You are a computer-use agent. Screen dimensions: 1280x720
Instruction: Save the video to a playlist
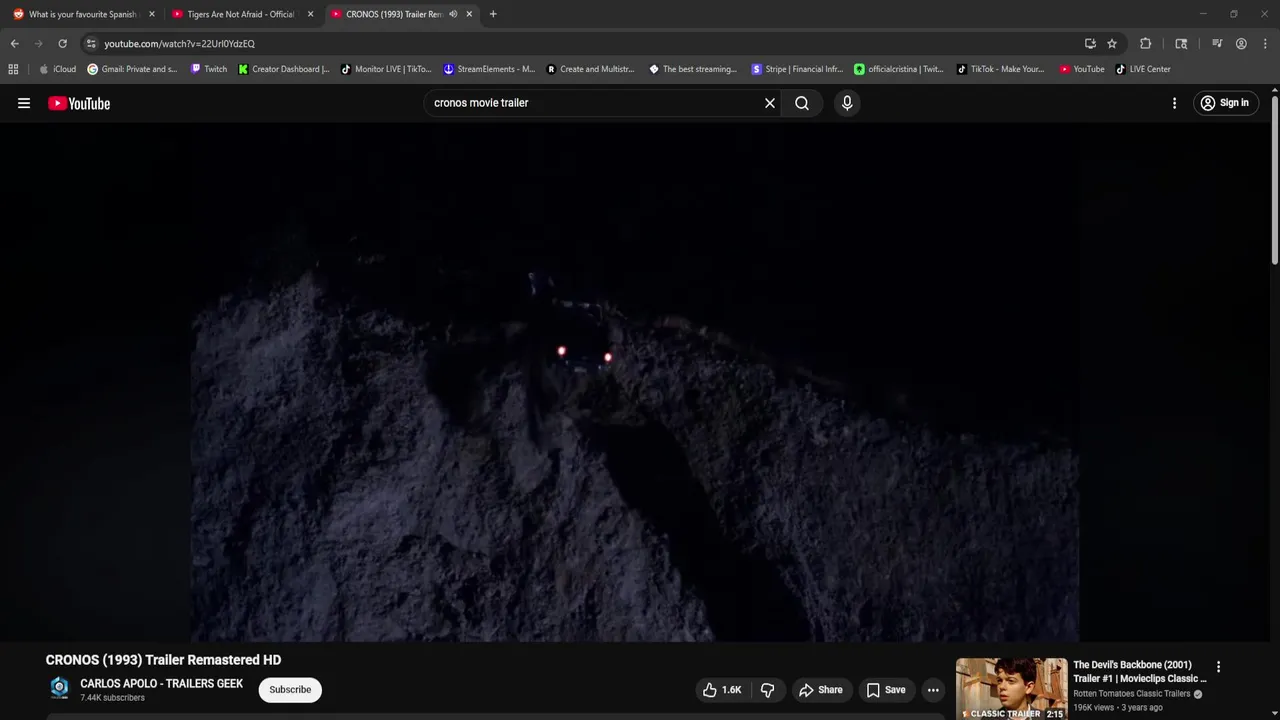[886, 690]
